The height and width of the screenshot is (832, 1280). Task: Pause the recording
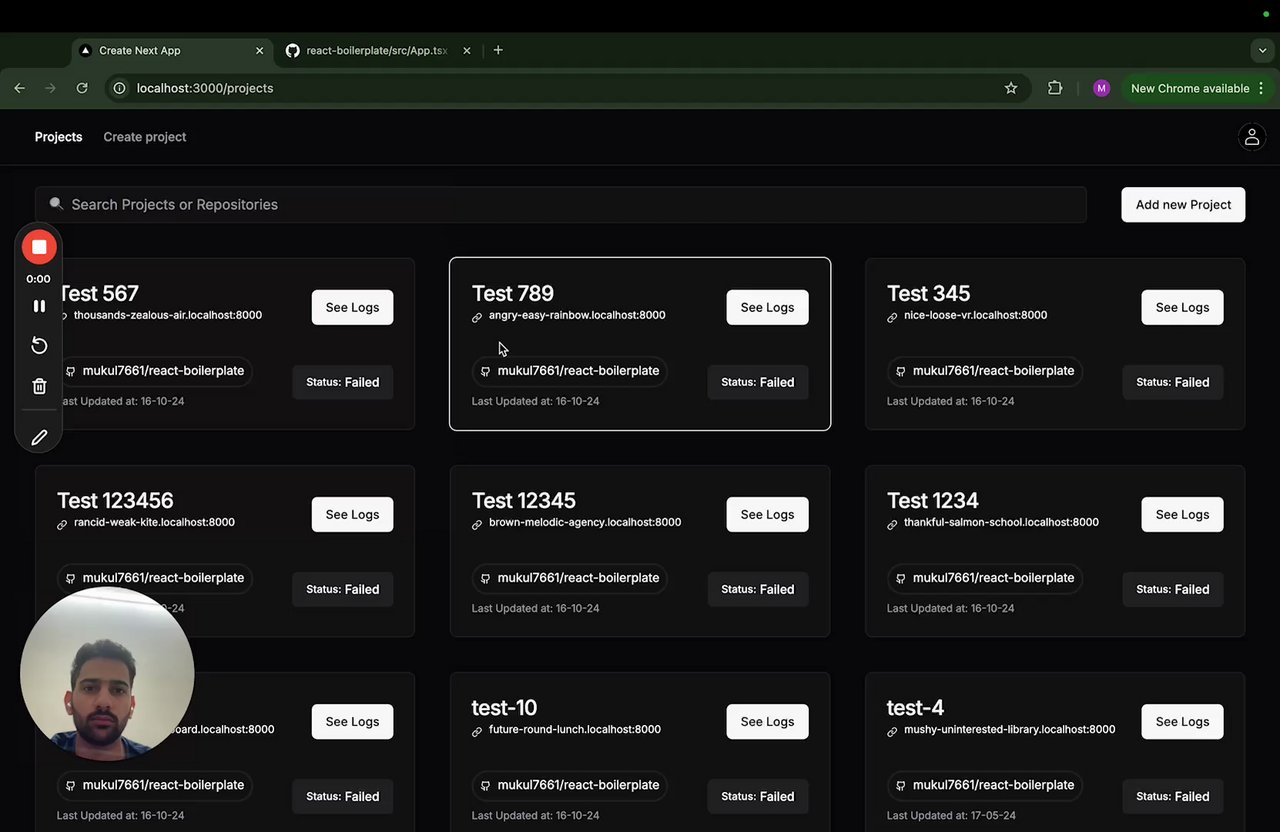point(39,306)
